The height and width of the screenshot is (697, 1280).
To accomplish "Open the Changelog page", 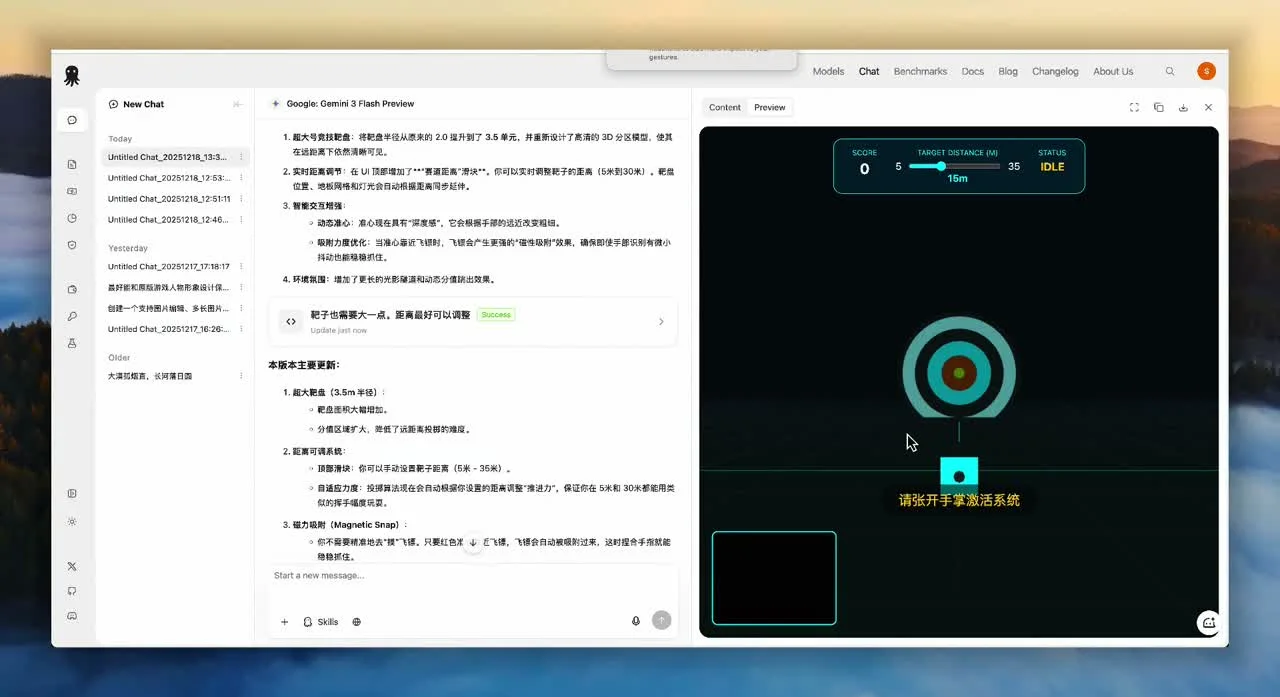I will tap(1055, 72).
